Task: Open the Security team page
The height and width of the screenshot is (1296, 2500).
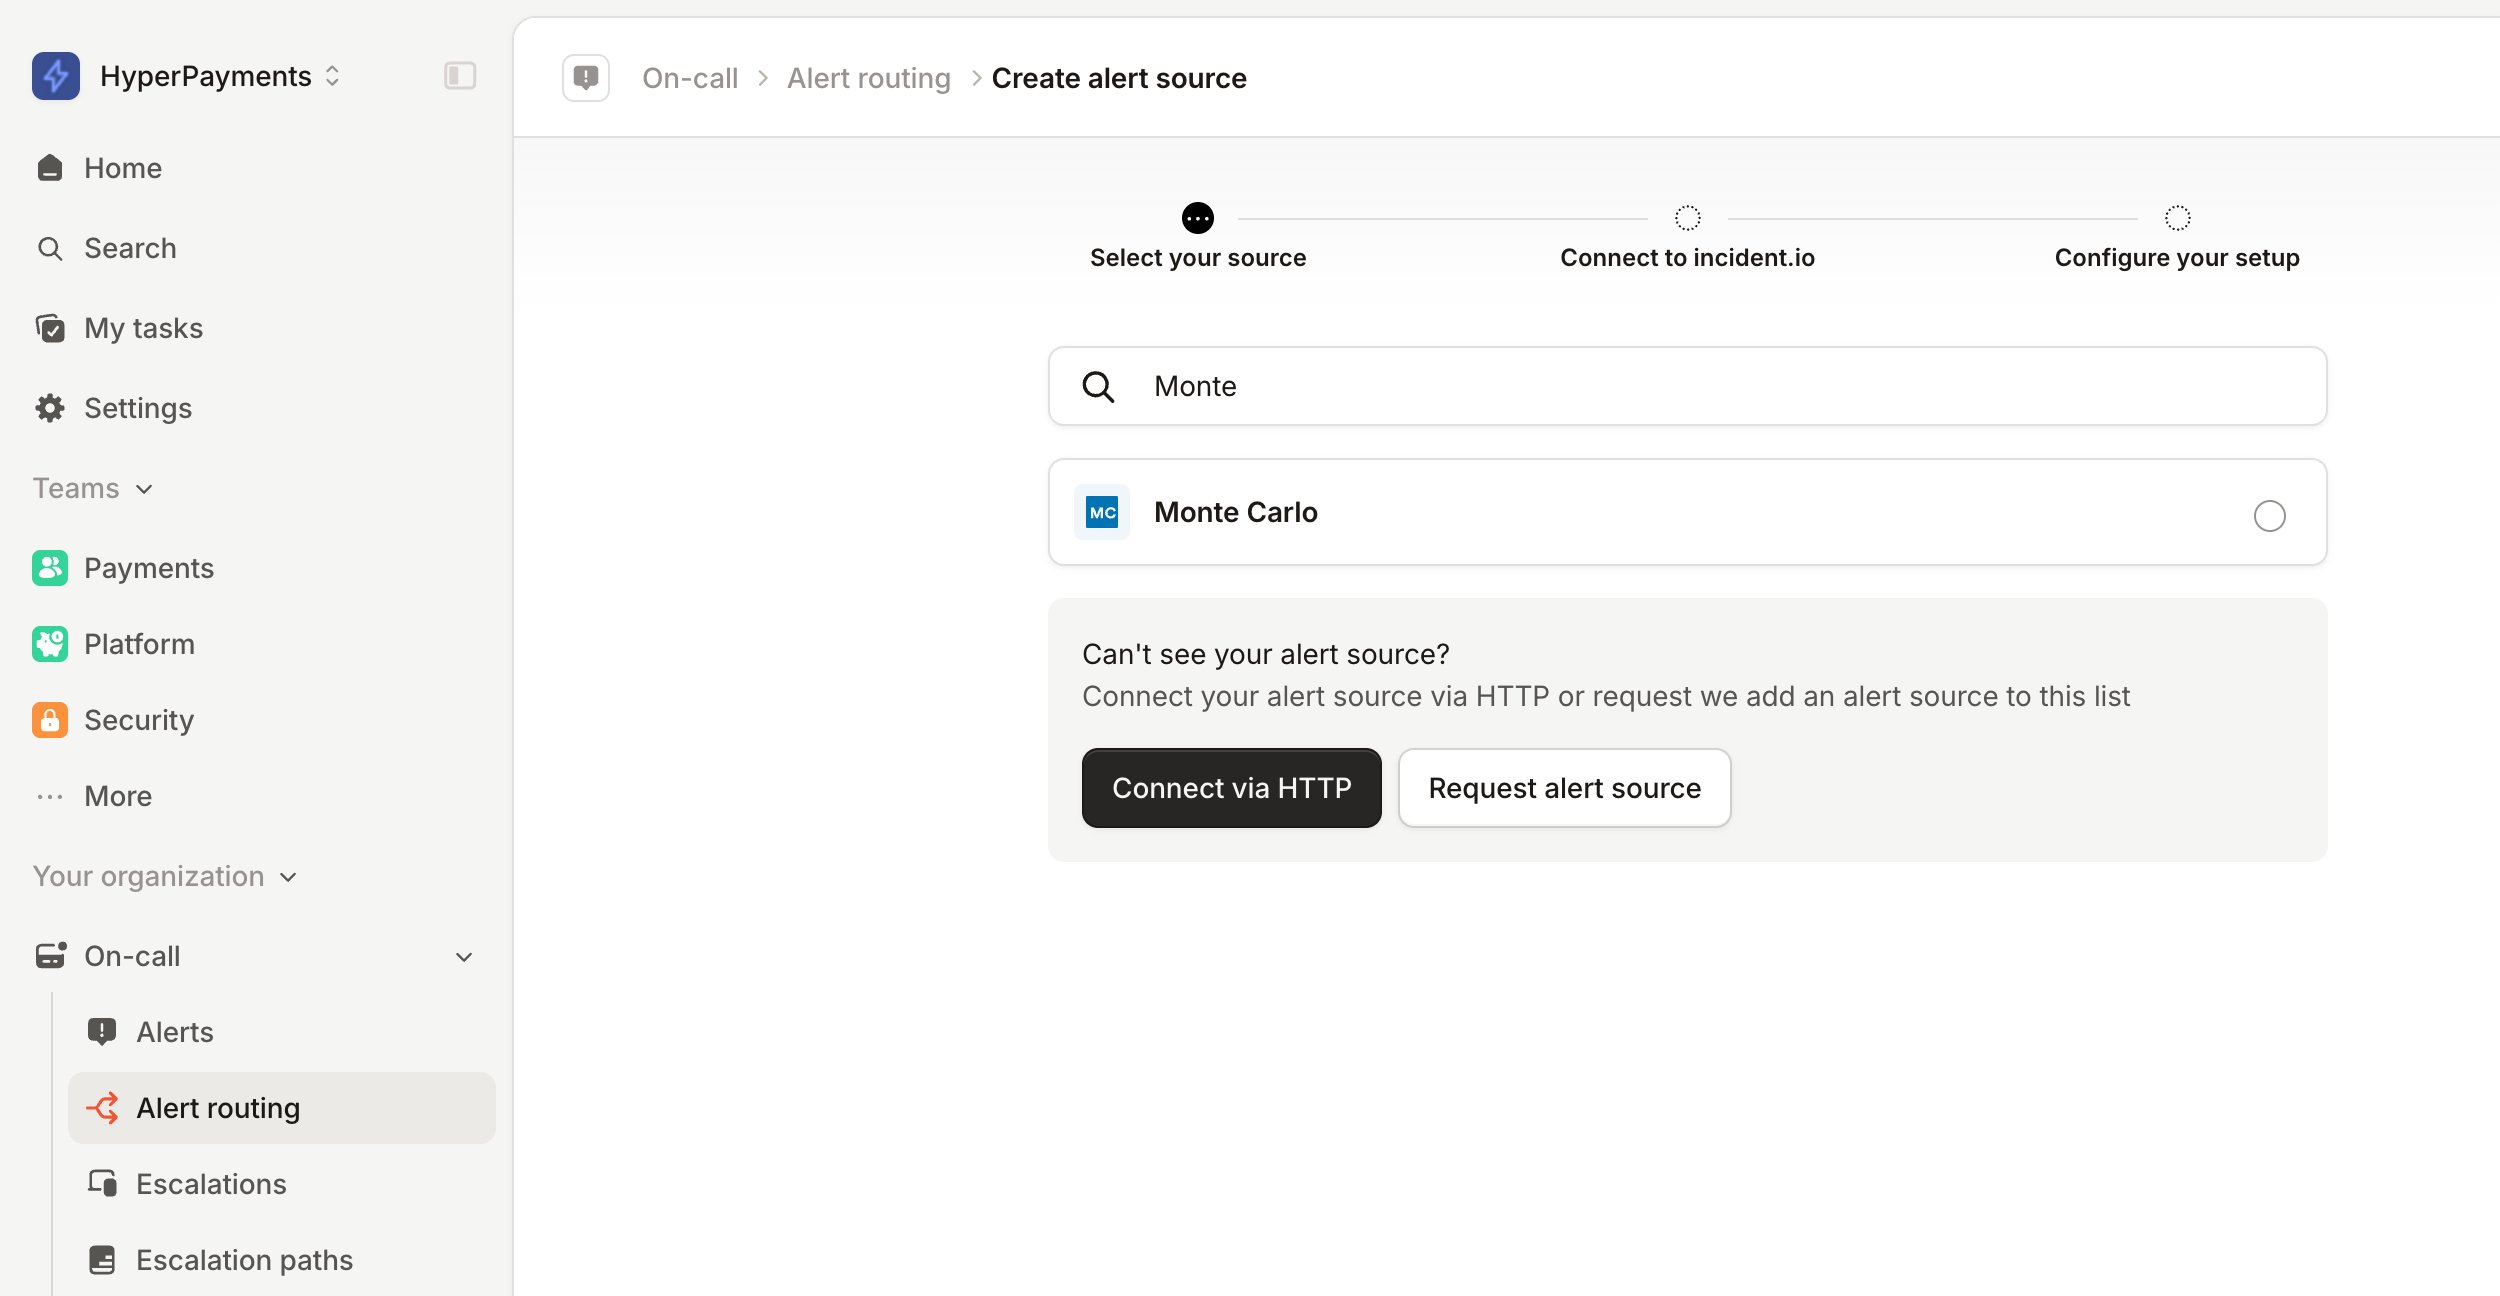Action: click(139, 720)
